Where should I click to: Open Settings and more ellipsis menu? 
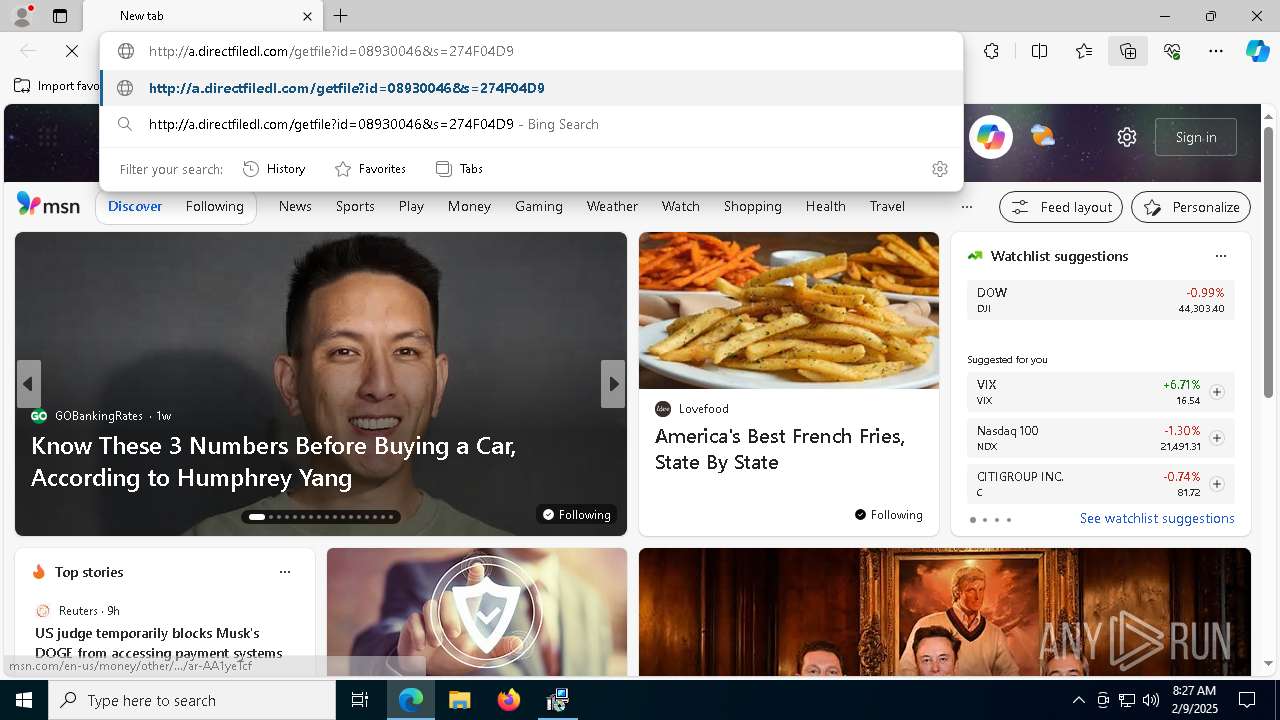[1216, 51]
